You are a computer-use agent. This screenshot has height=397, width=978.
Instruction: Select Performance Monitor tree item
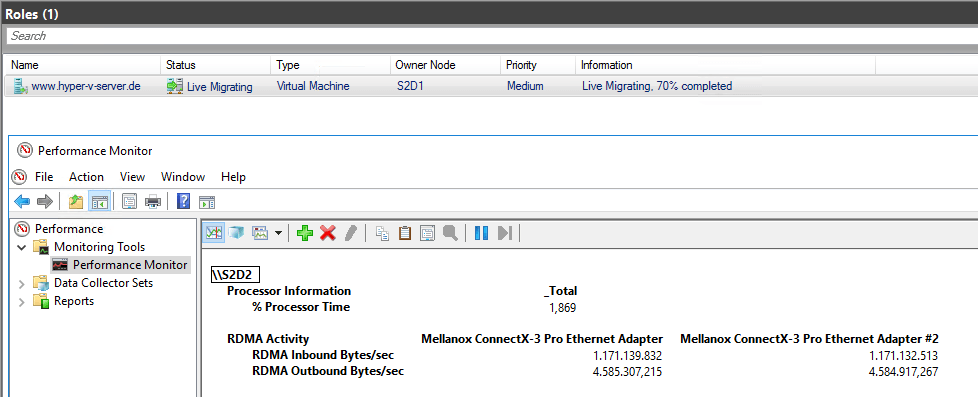click(130, 265)
